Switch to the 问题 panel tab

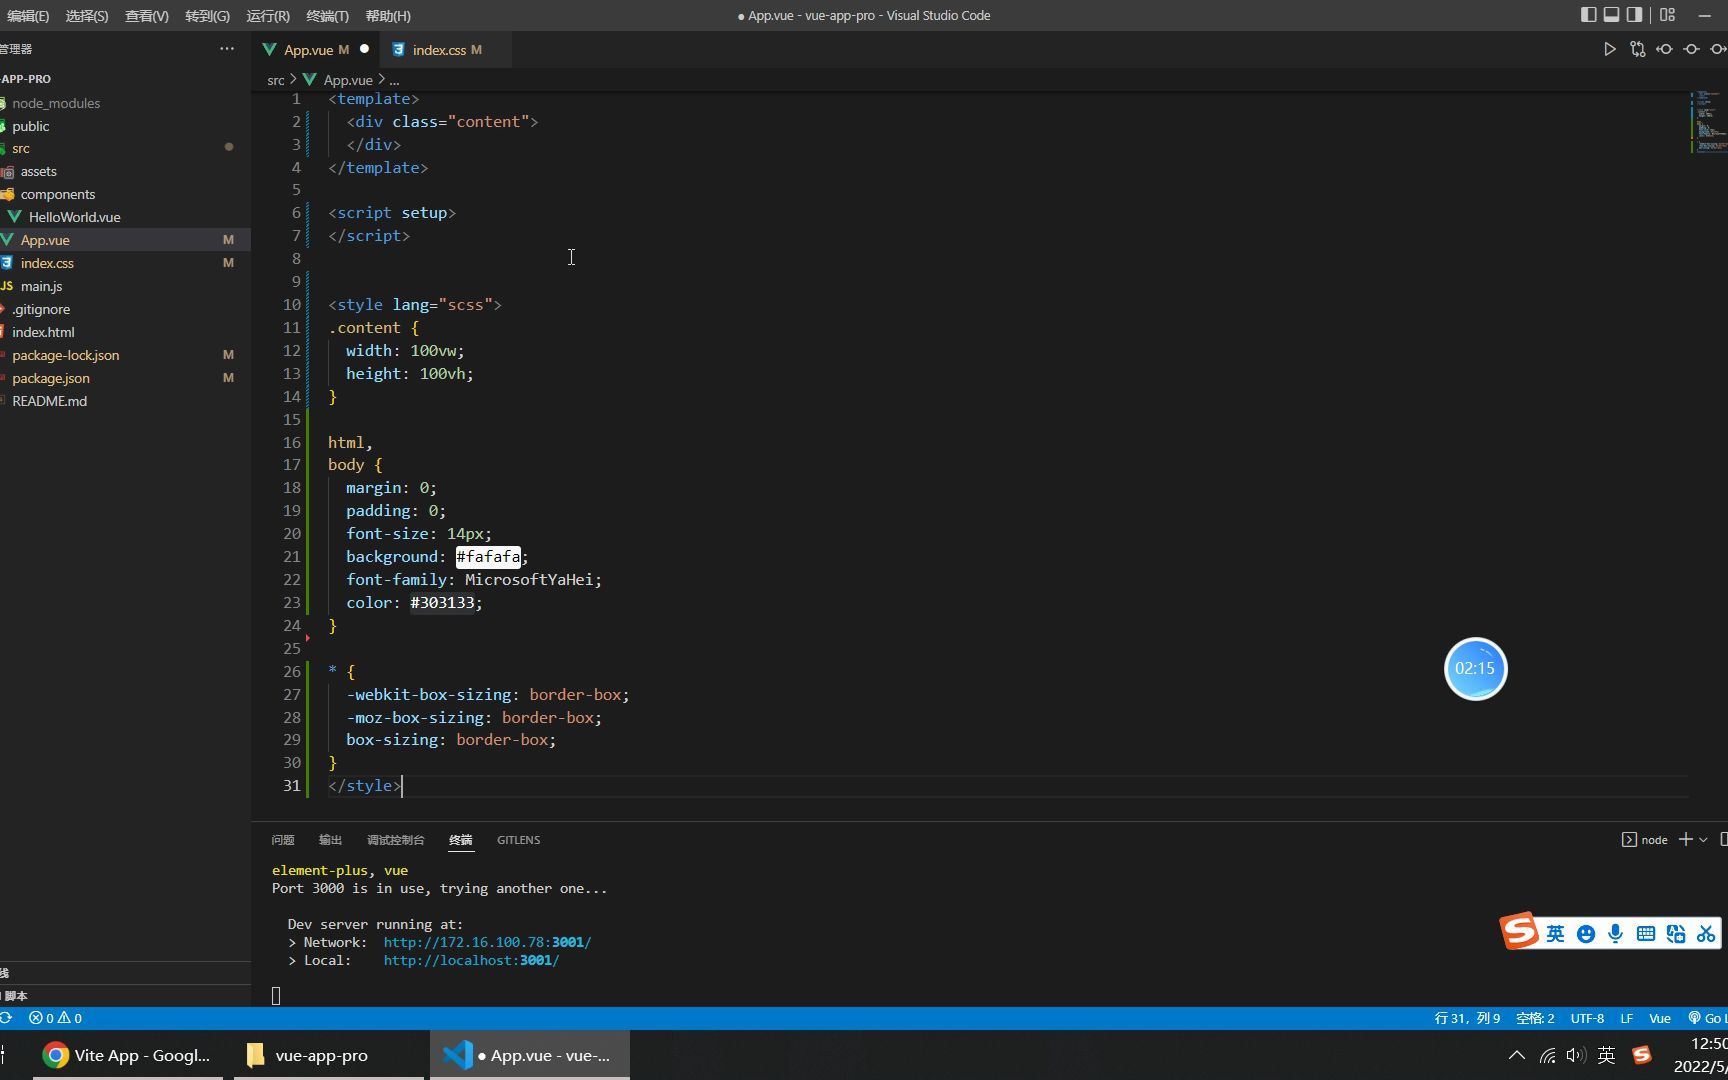(x=283, y=840)
